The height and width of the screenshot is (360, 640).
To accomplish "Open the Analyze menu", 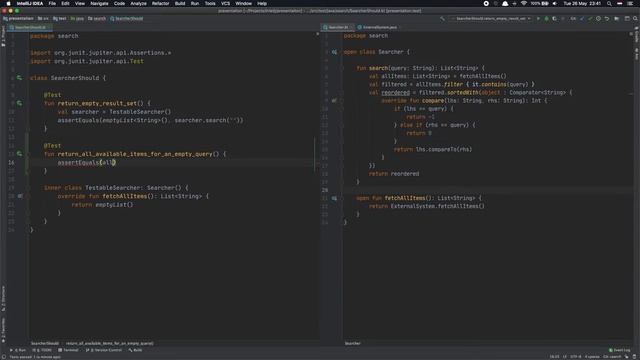I will (x=138, y=3).
